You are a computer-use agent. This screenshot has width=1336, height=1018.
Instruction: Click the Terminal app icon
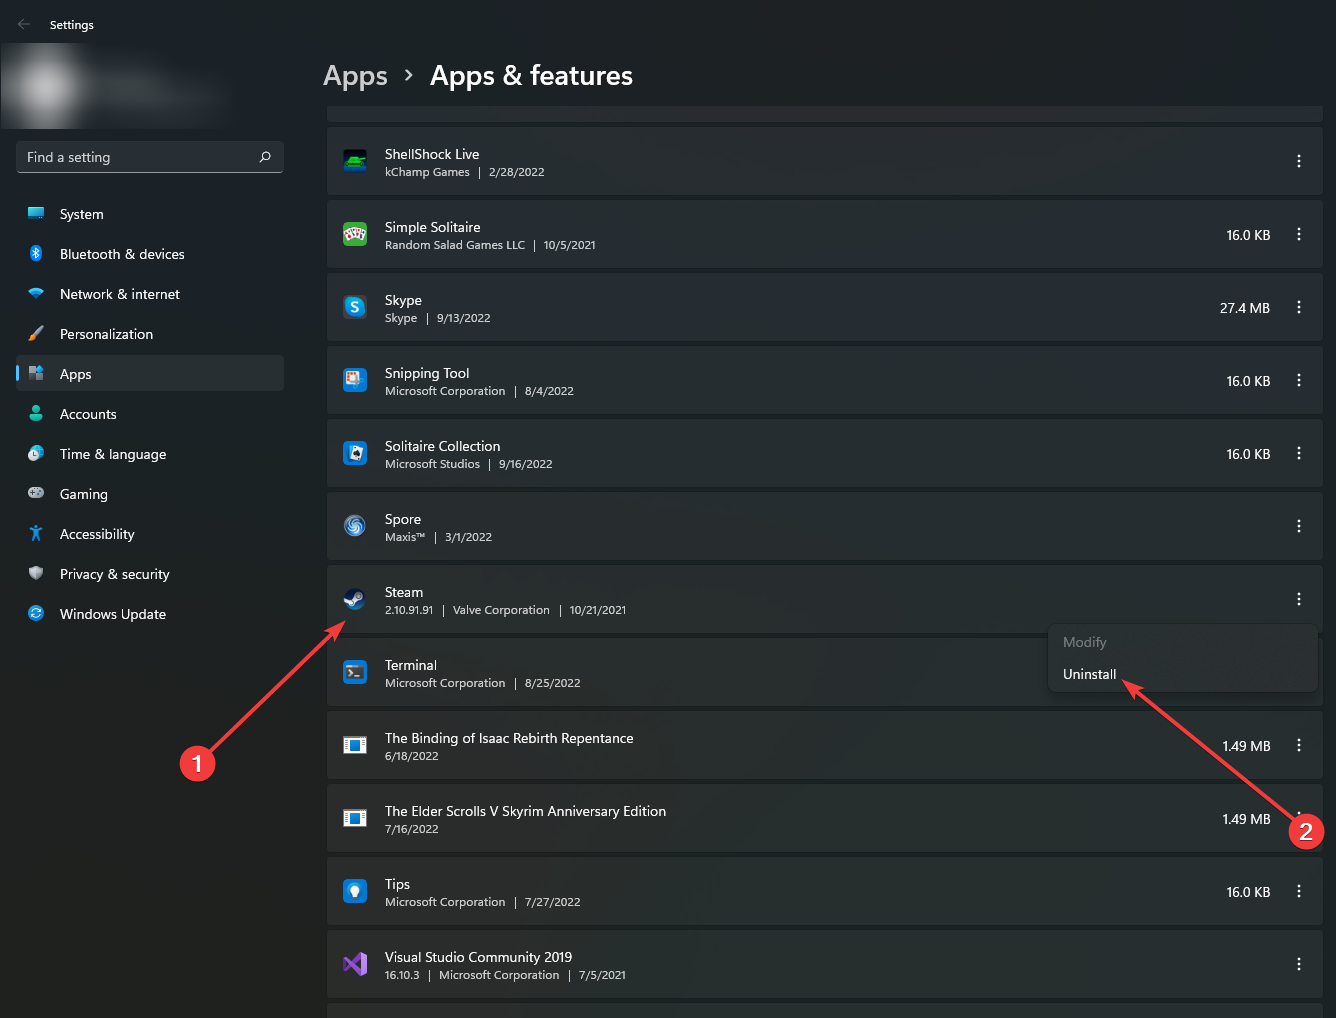tap(355, 672)
